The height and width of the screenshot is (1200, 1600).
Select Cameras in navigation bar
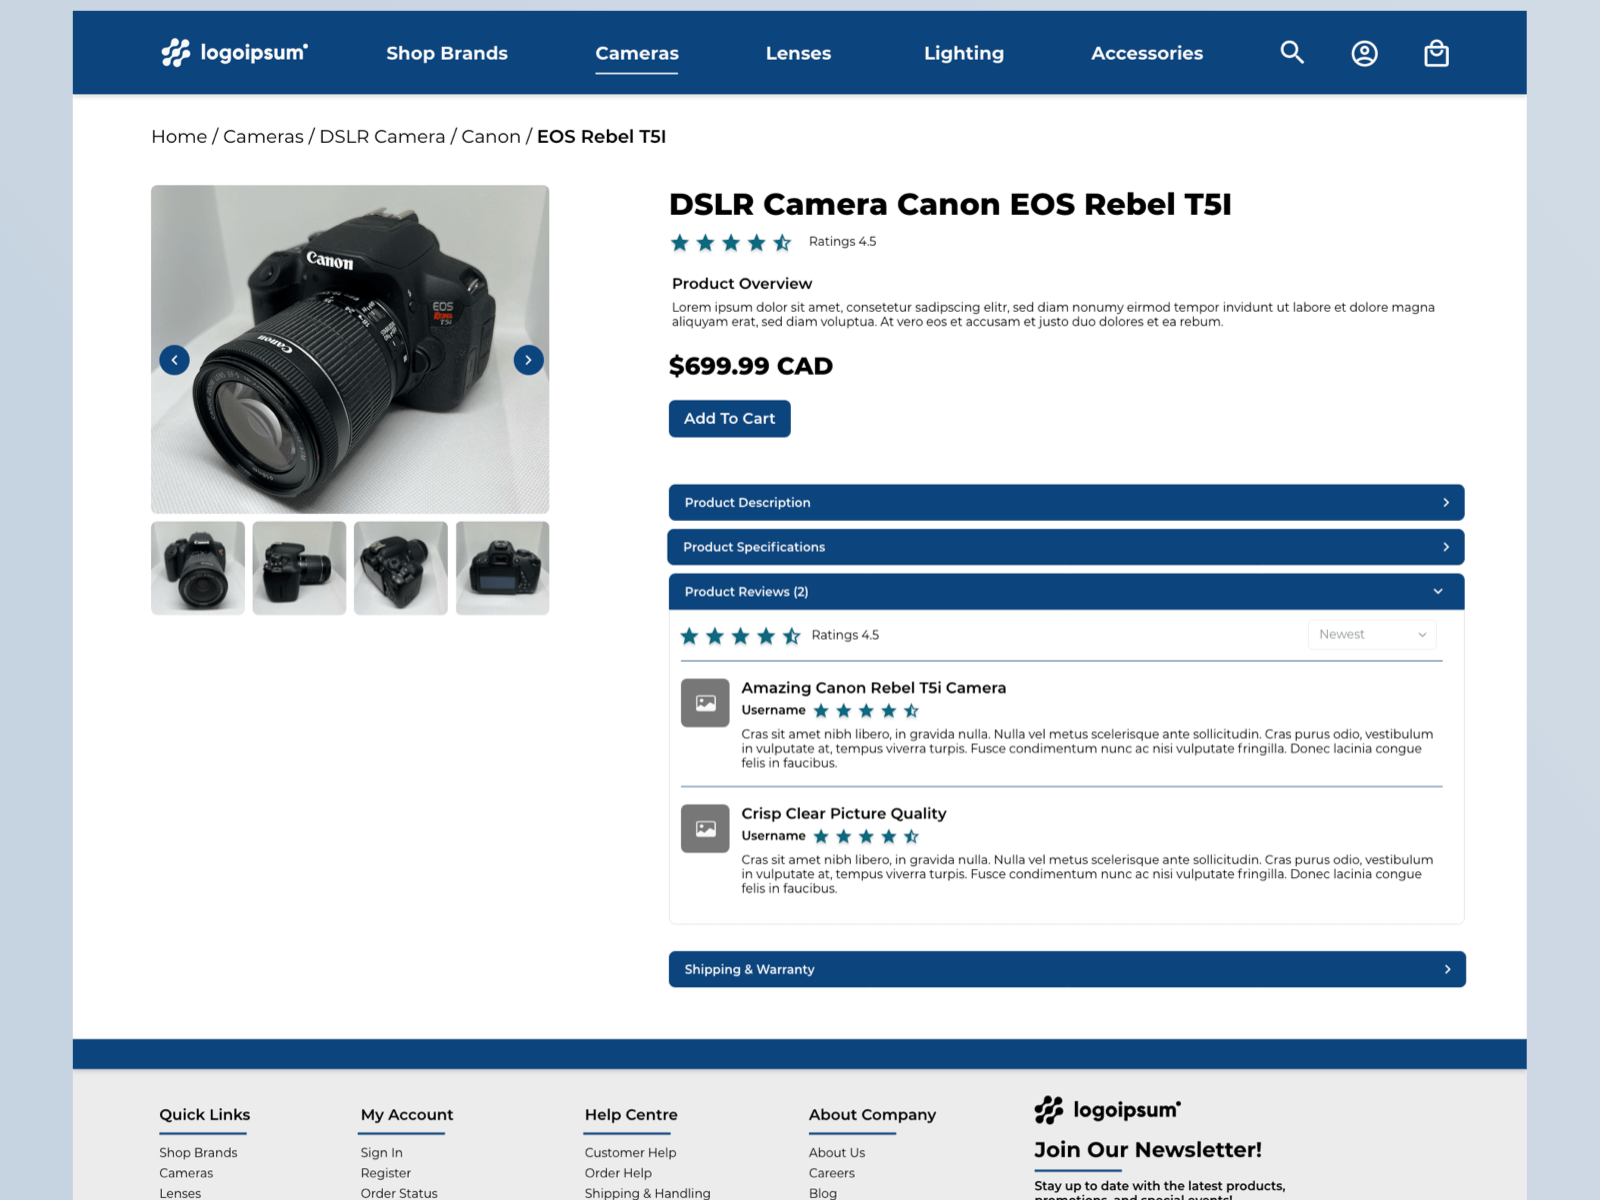click(637, 53)
